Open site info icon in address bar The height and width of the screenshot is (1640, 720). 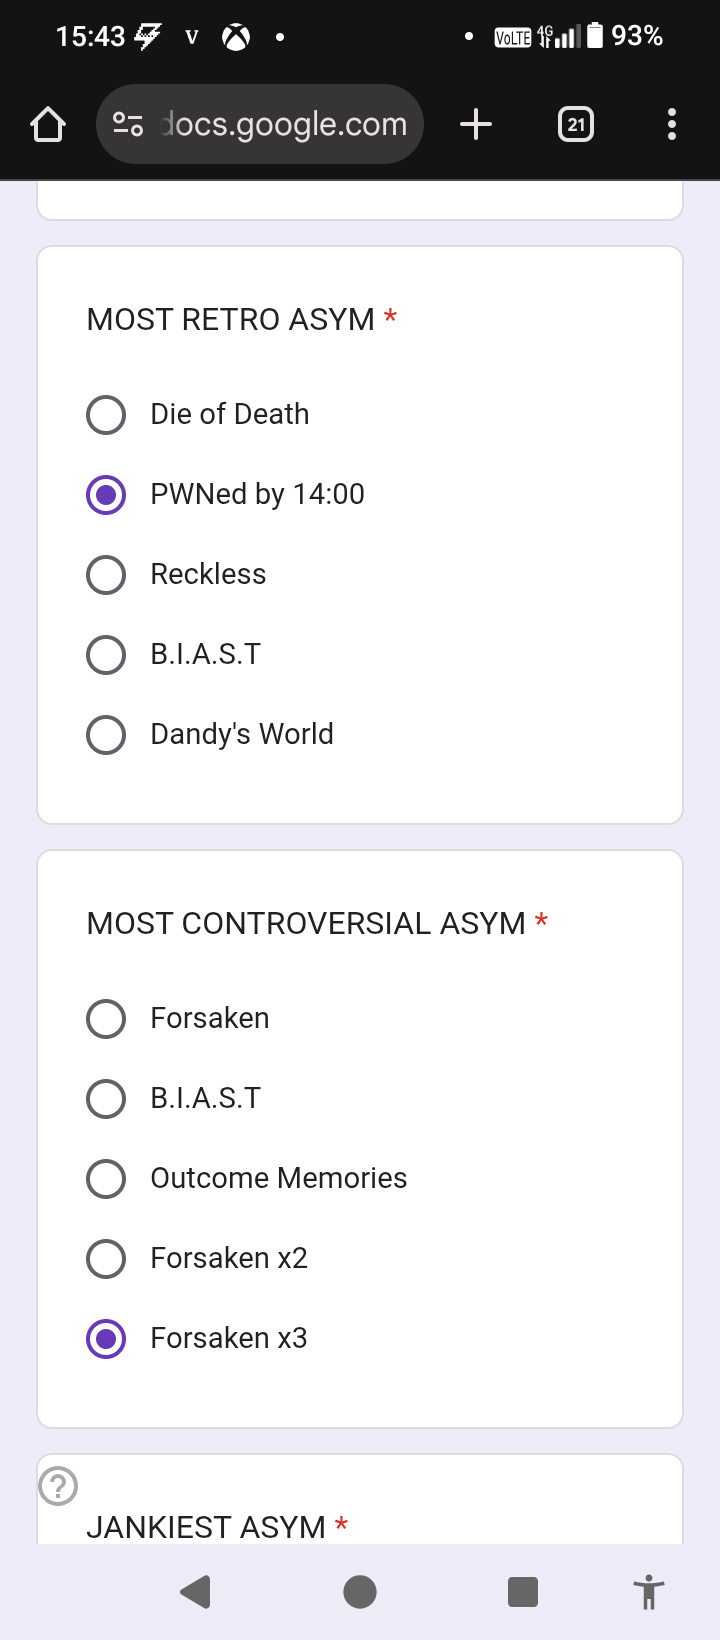128,125
